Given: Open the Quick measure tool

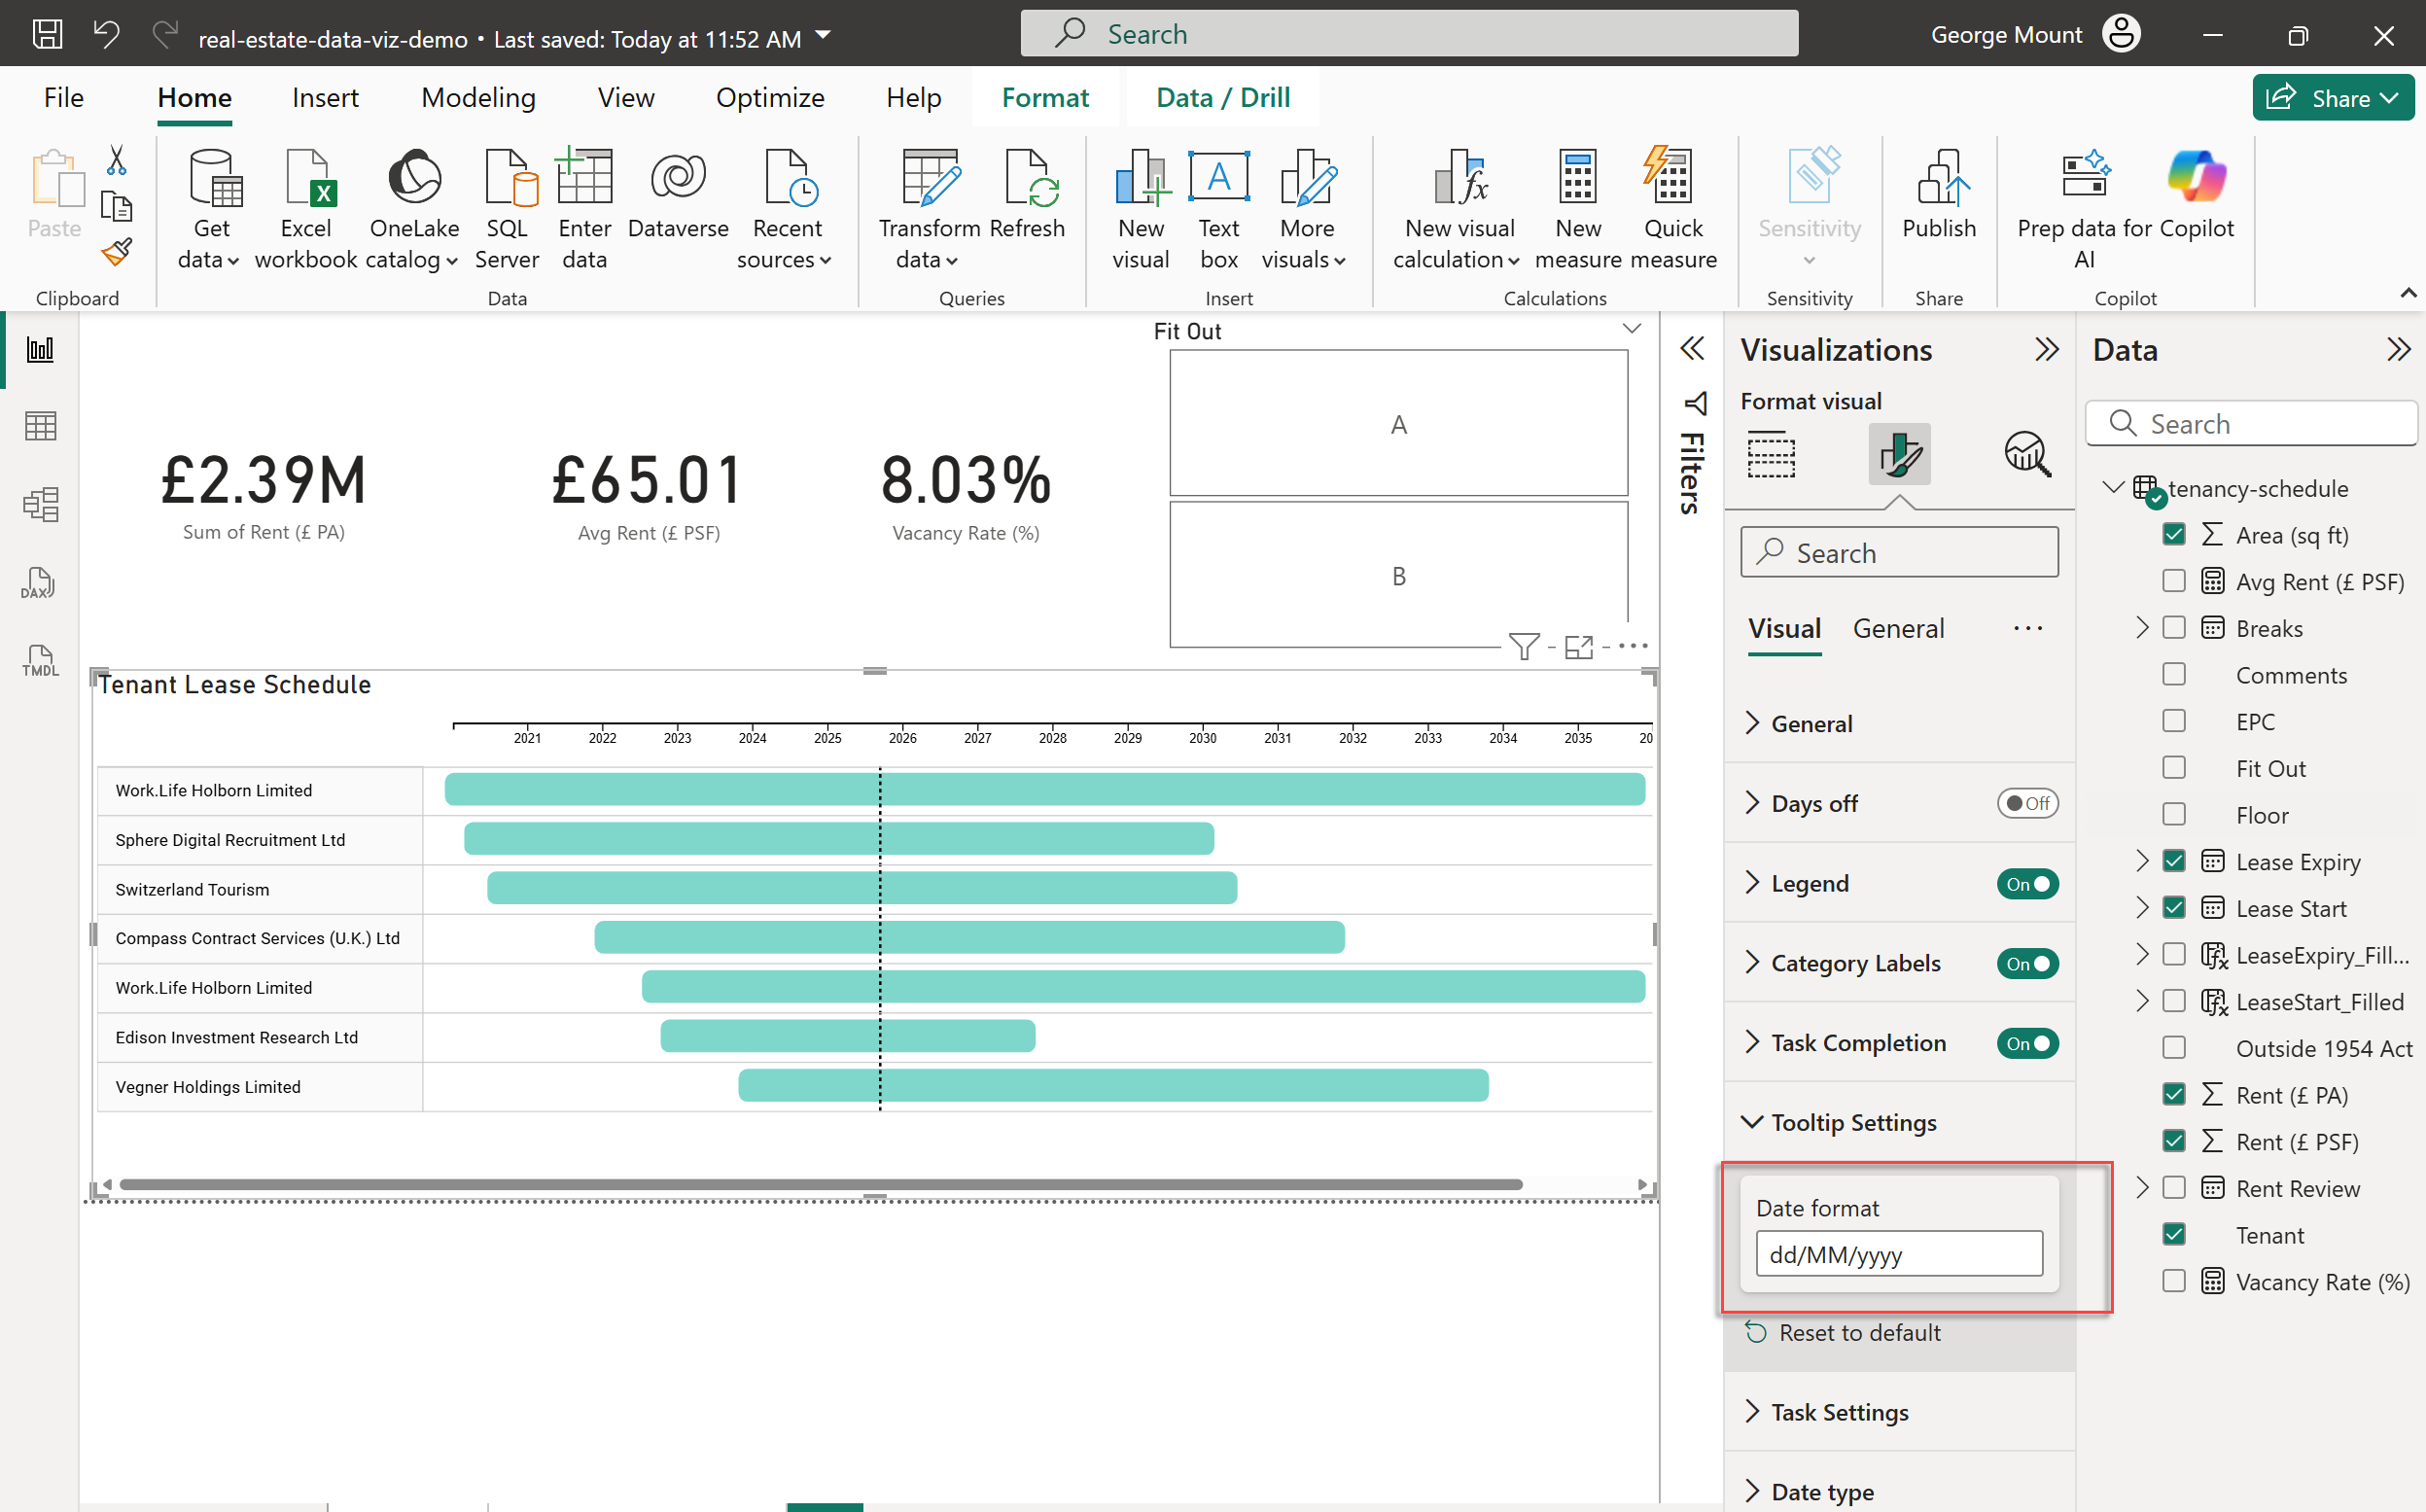Looking at the screenshot, I should point(1672,180).
